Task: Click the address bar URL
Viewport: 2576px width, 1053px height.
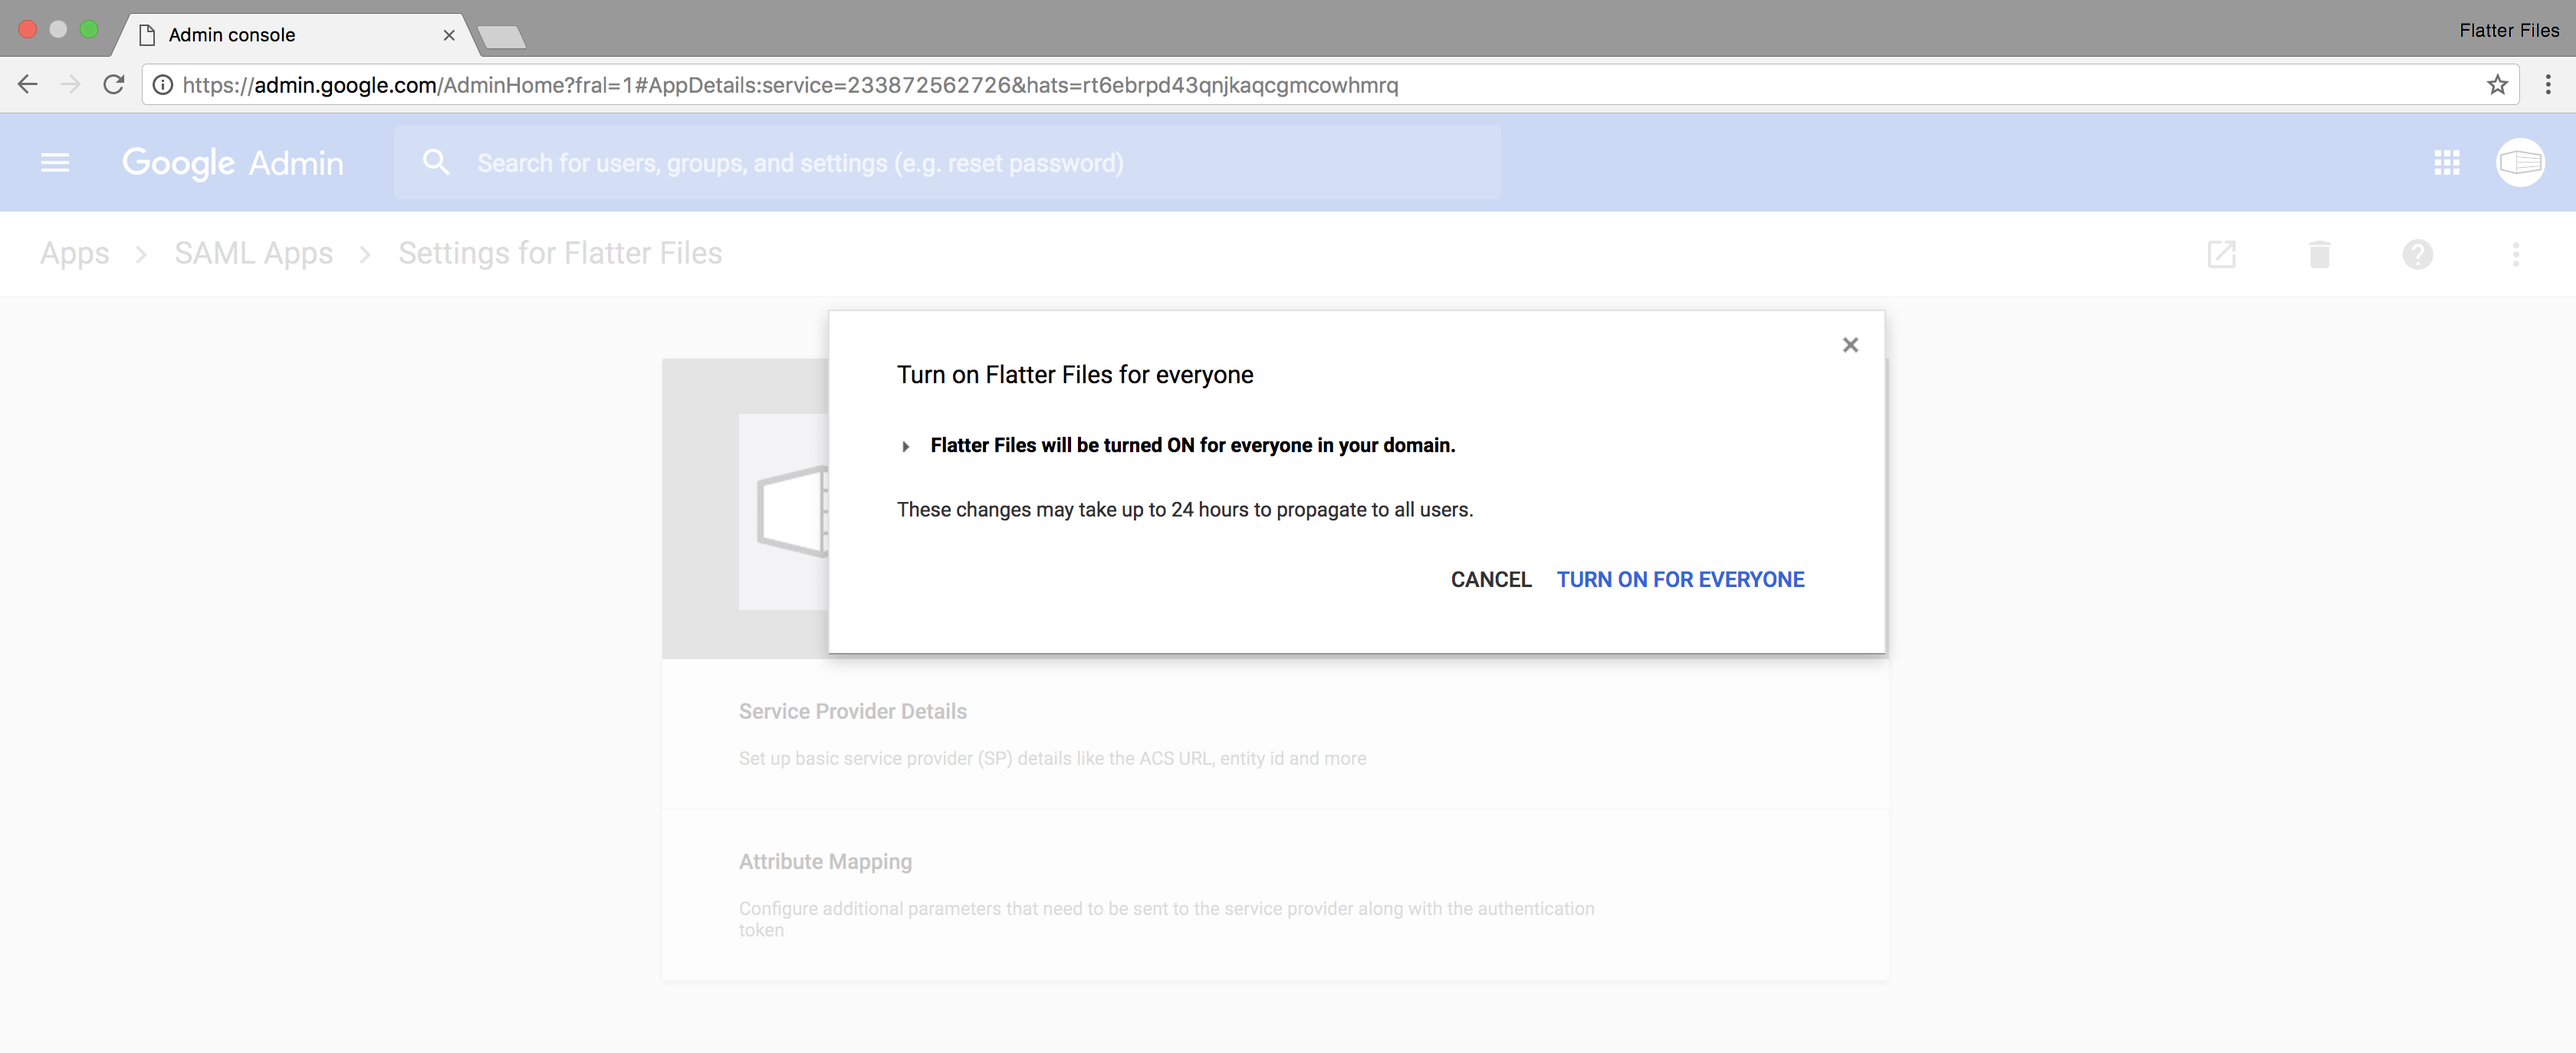Action: [790, 85]
